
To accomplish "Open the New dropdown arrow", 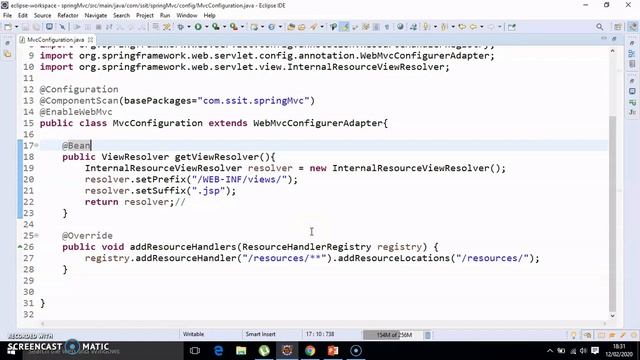I will coord(16,27).
